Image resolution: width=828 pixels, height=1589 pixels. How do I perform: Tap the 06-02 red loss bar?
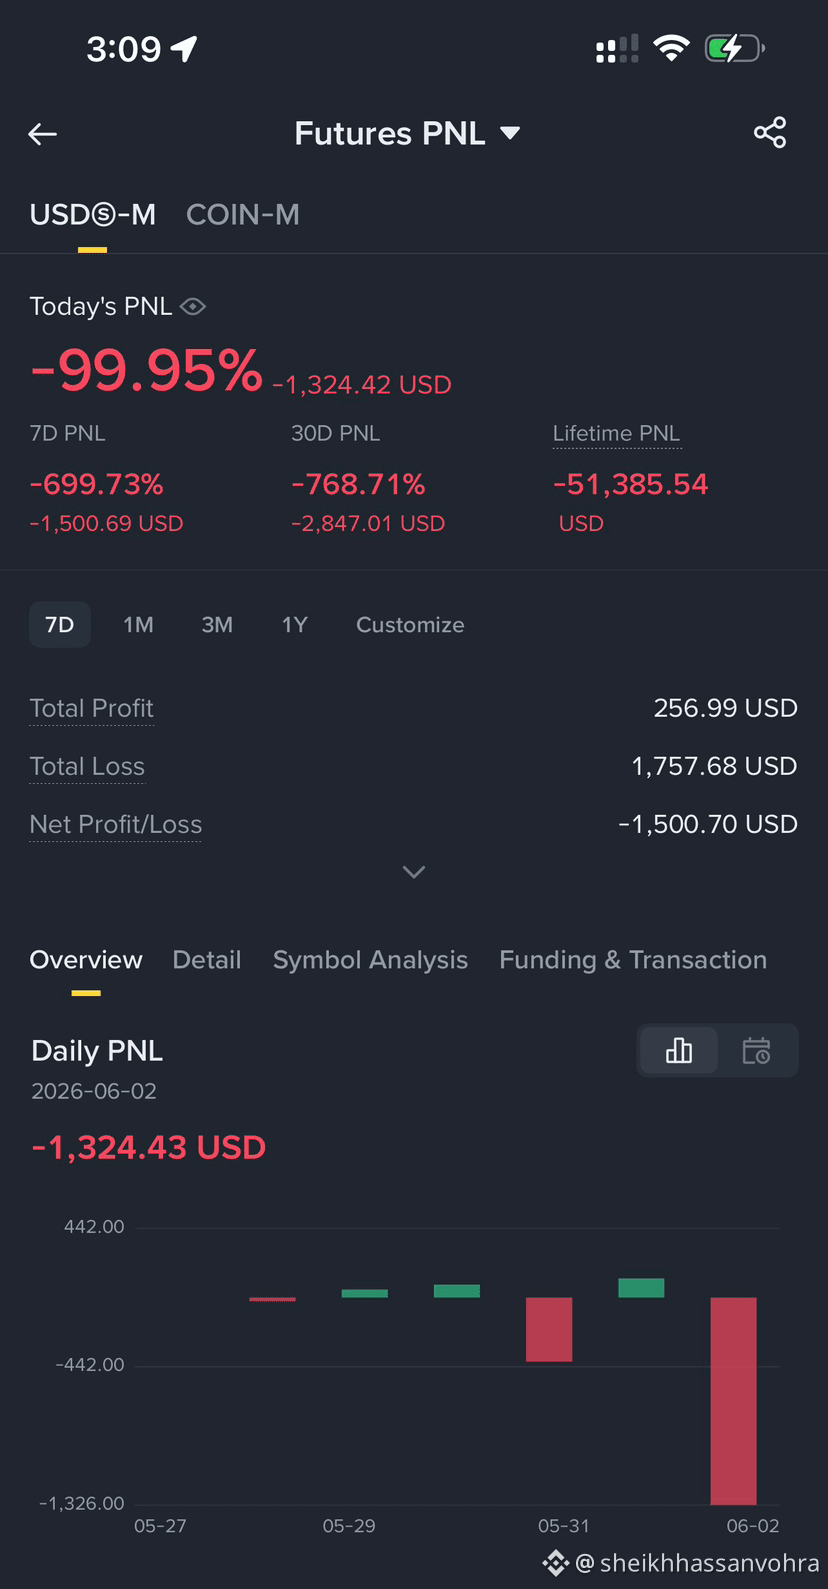click(734, 1401)
